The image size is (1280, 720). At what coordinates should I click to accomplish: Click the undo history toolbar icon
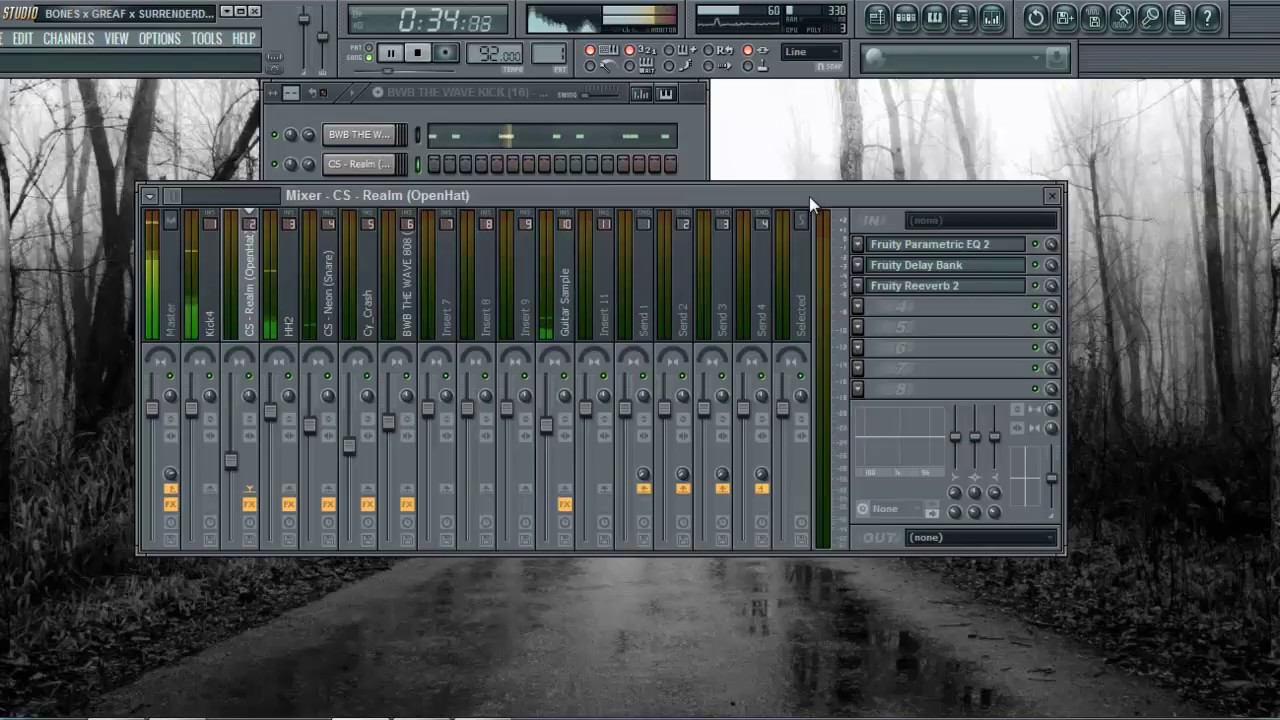click(x=1036, y=17)
